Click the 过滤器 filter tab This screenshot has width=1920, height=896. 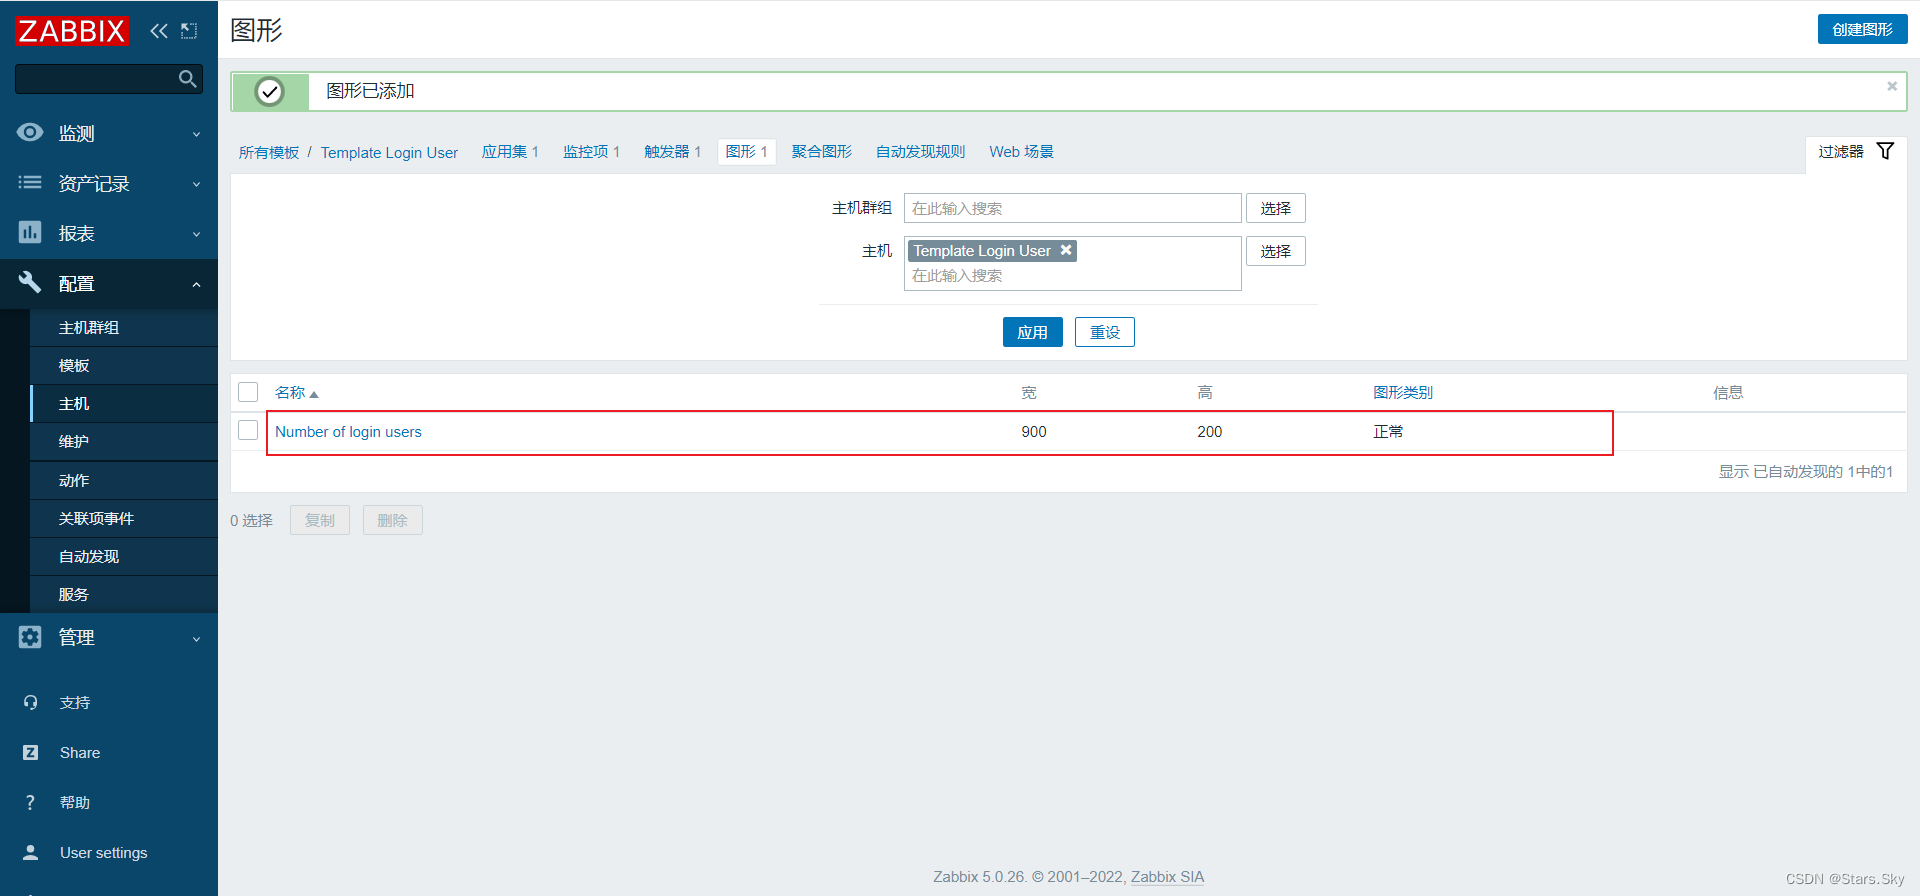coord(1856,151)
